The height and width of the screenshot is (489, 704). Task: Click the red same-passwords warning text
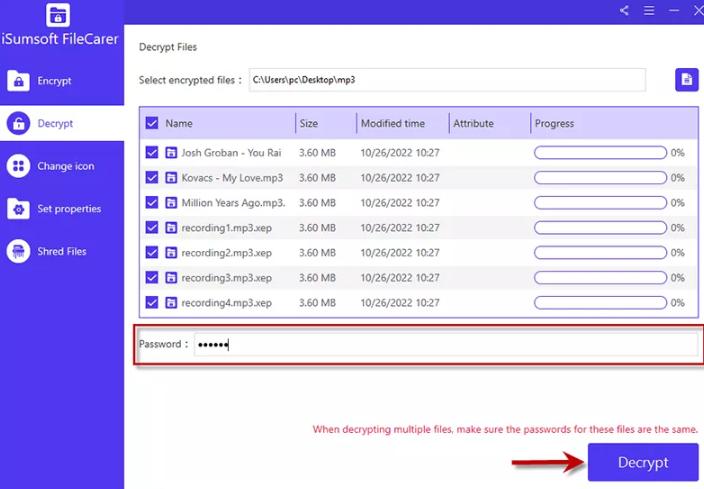click(x=505, y=429)
